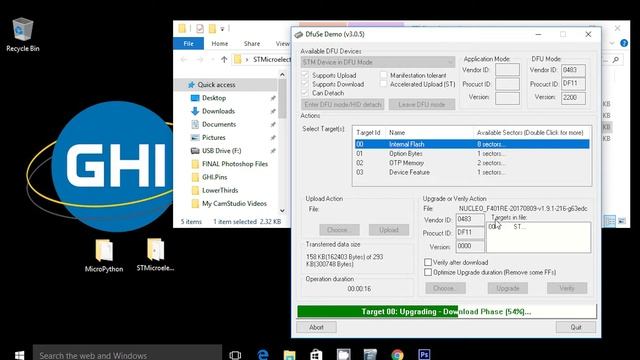
Task: Click the upgrade file Version field 0000
Action: 470,246
